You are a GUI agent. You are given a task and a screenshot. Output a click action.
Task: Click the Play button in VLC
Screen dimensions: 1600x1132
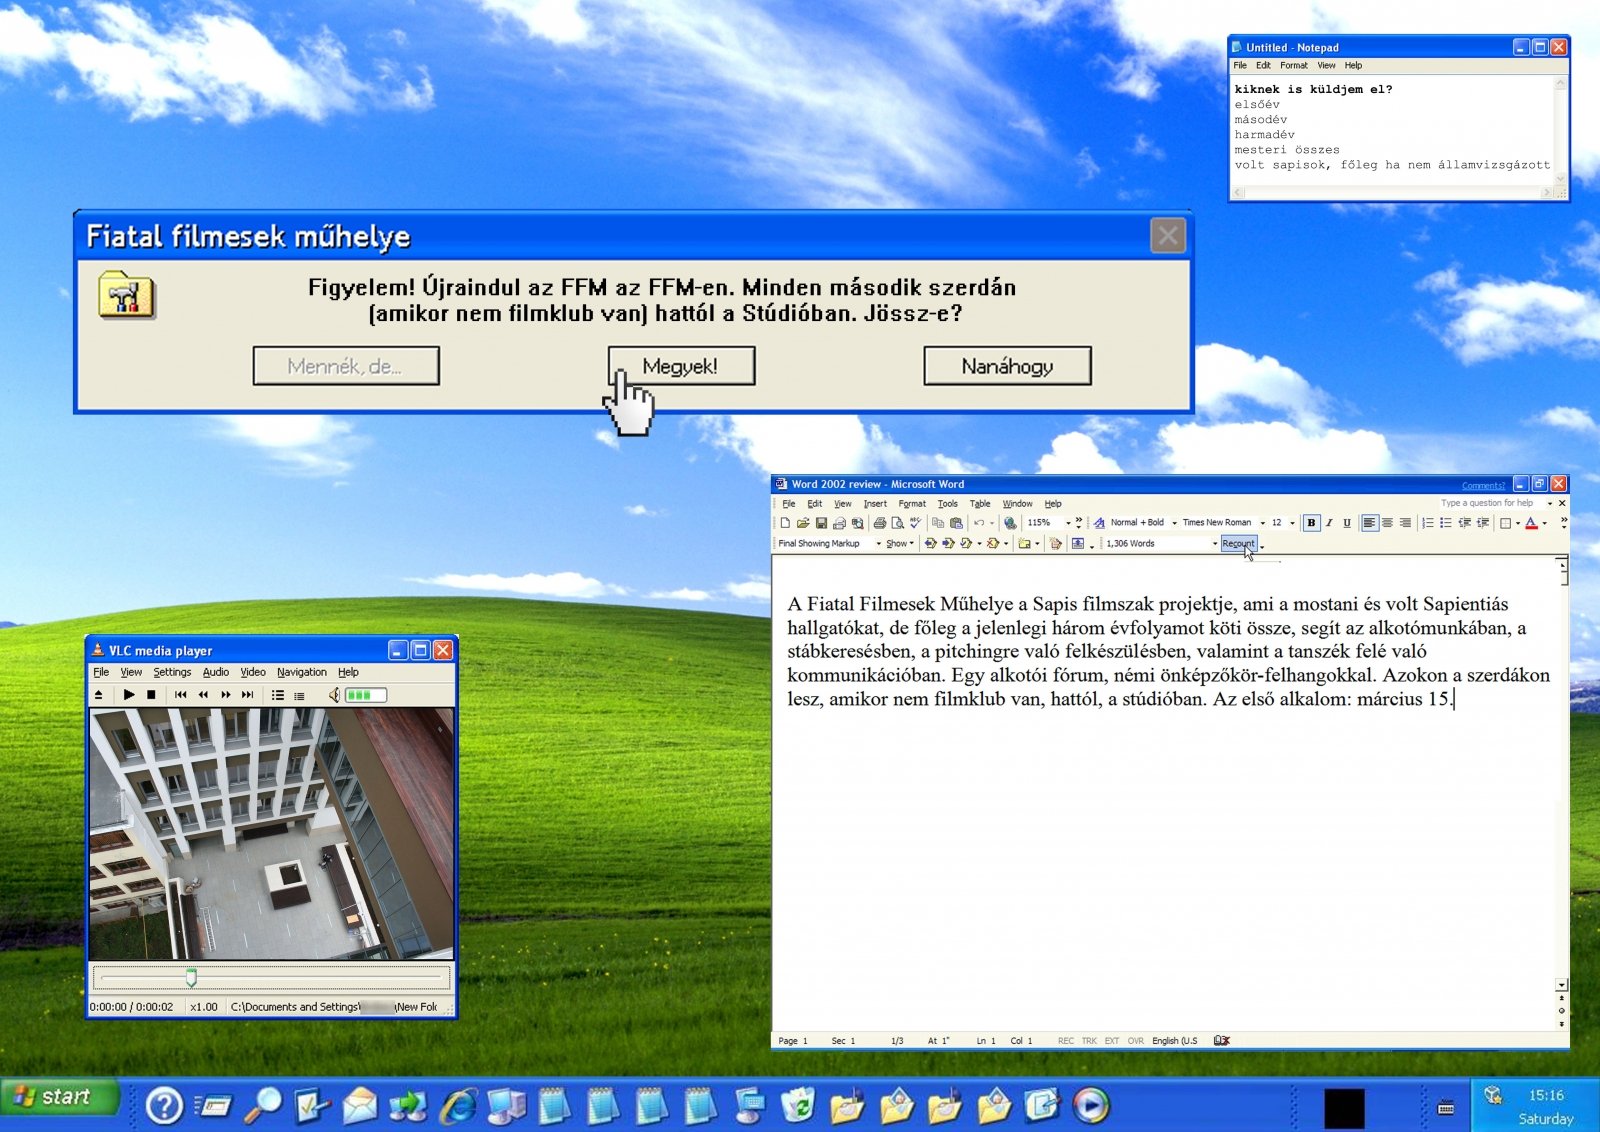[x=129, y=695]
